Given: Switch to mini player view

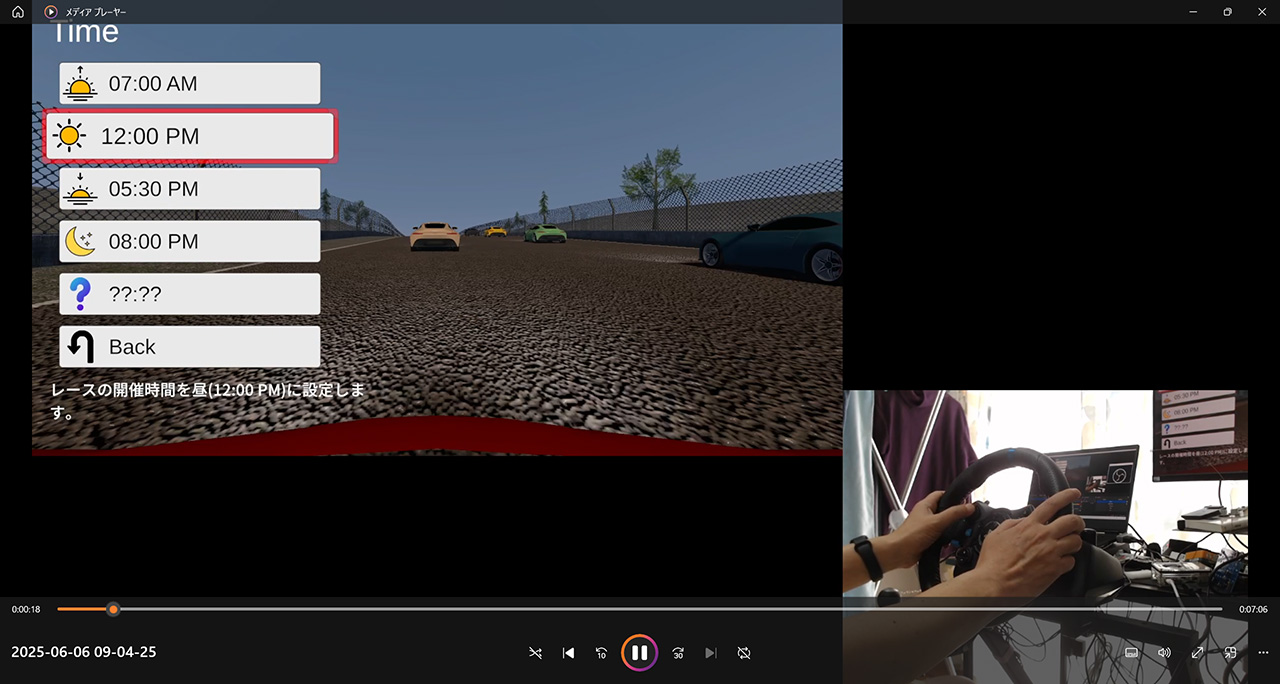Looking at the screenshot, I should (x=1230, y=653).
